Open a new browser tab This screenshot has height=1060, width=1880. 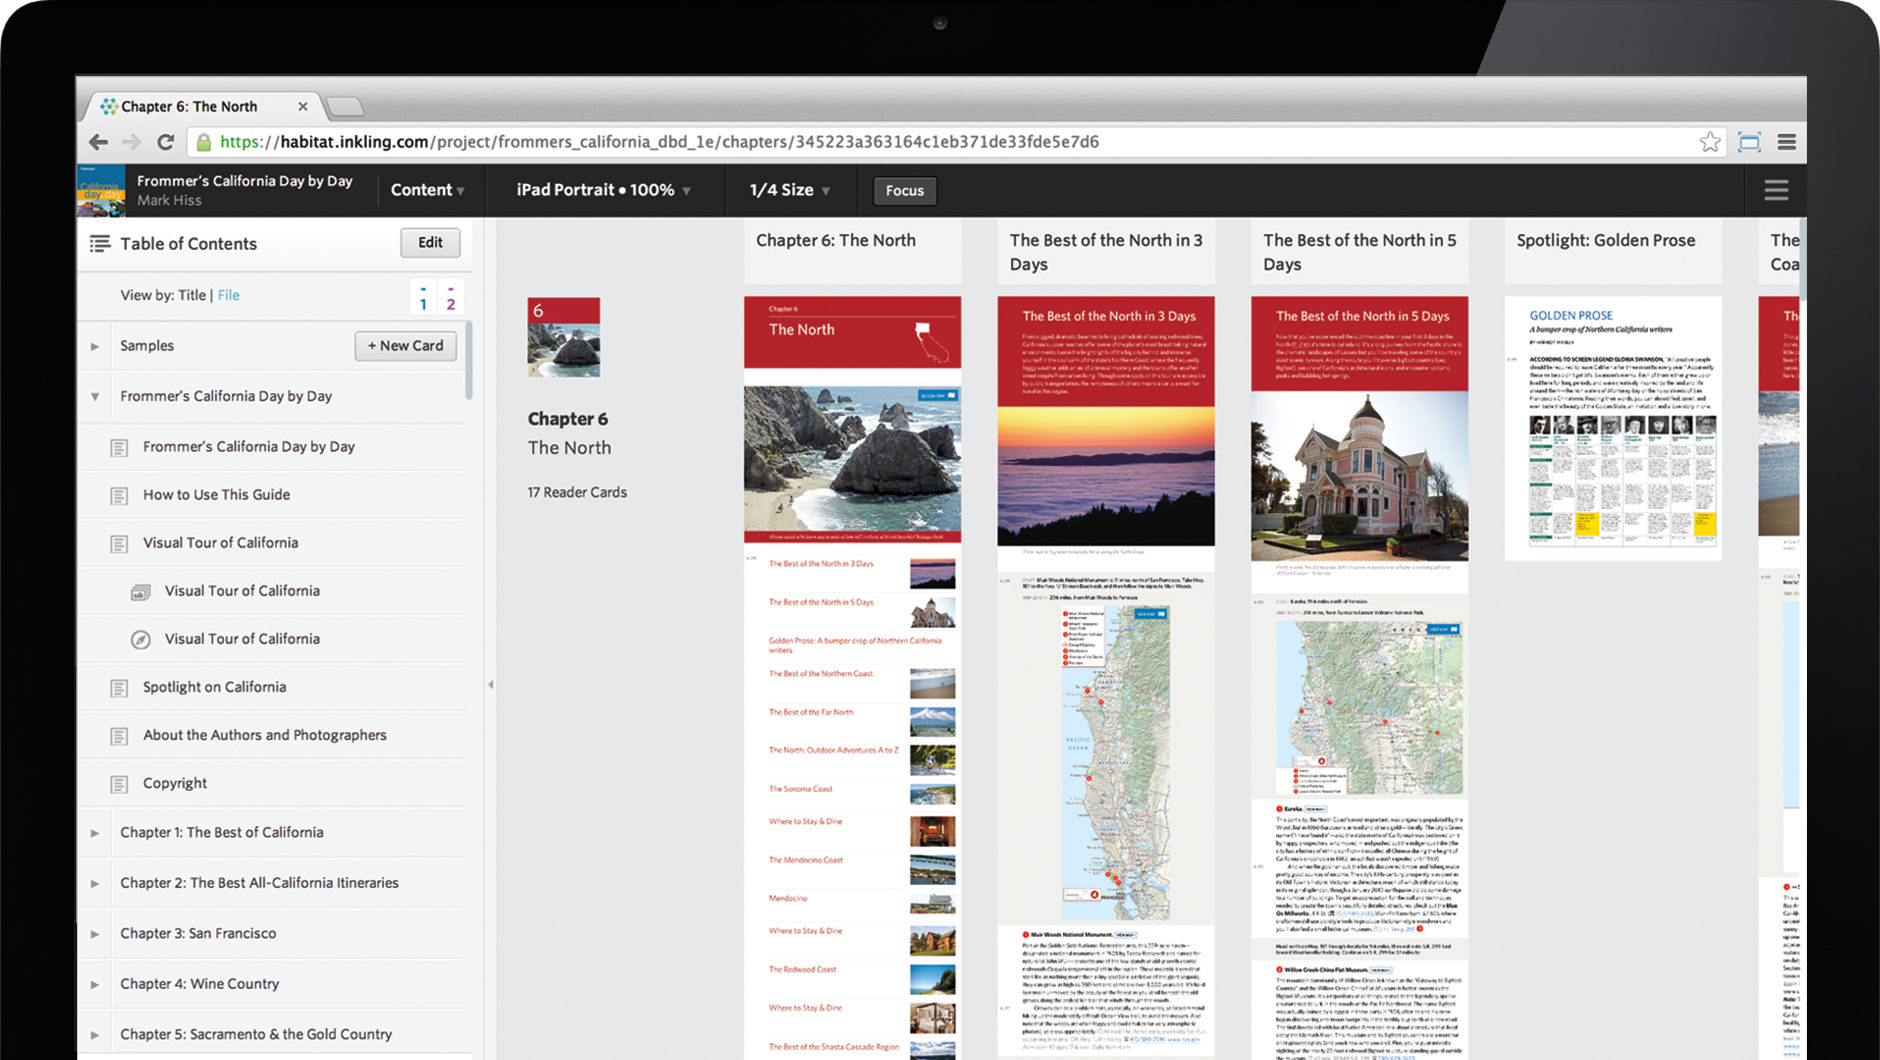[x=345, y=106]
